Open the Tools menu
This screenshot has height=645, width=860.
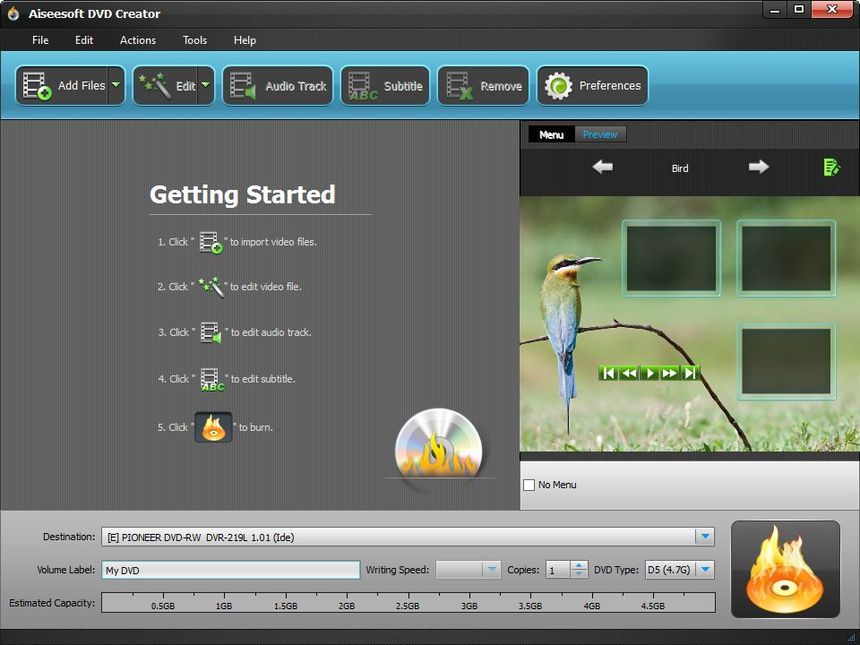(194, 40)
